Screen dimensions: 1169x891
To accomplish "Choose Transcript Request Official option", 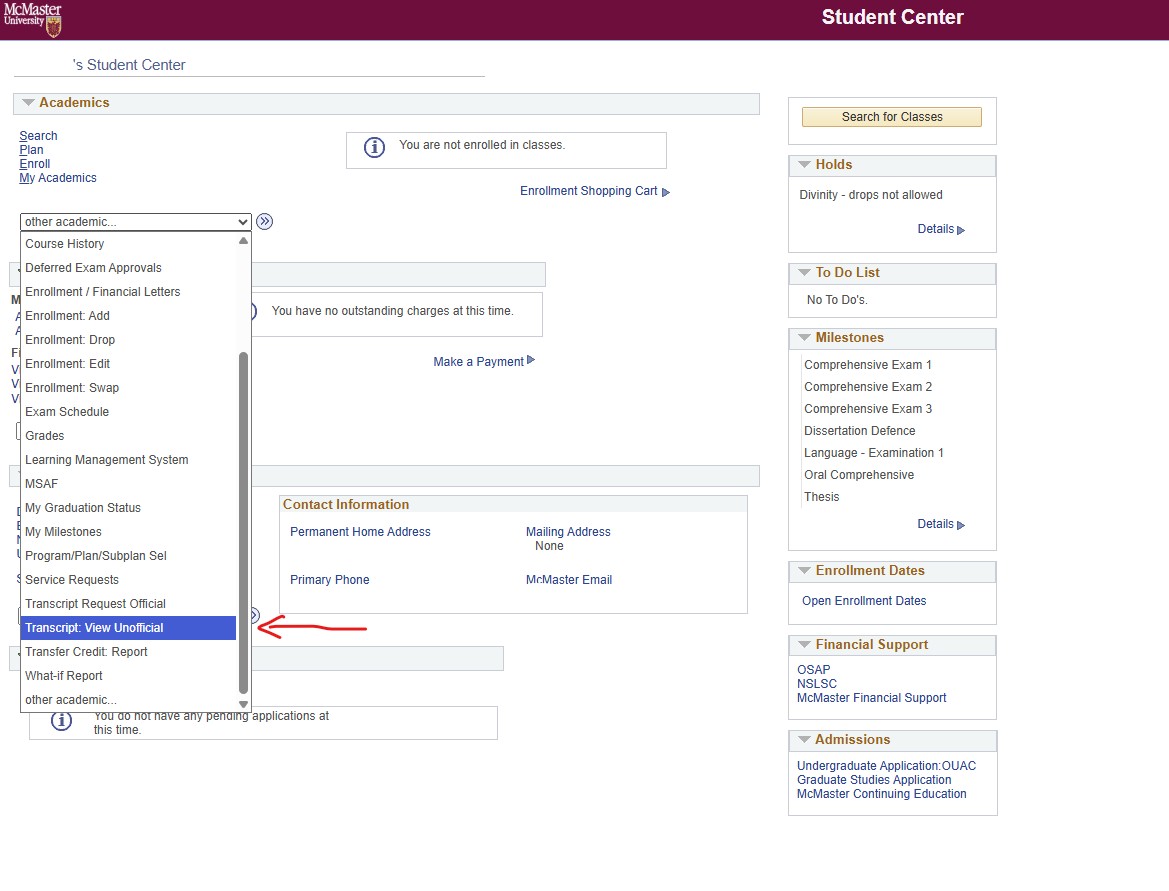I will click(x=128, y=603).
